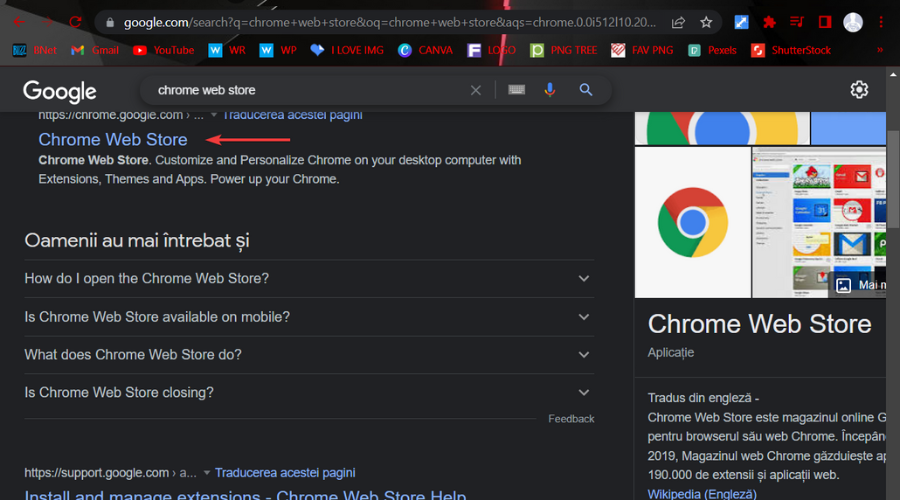Bookmark this page with the star icon

[x=706, y=22]
